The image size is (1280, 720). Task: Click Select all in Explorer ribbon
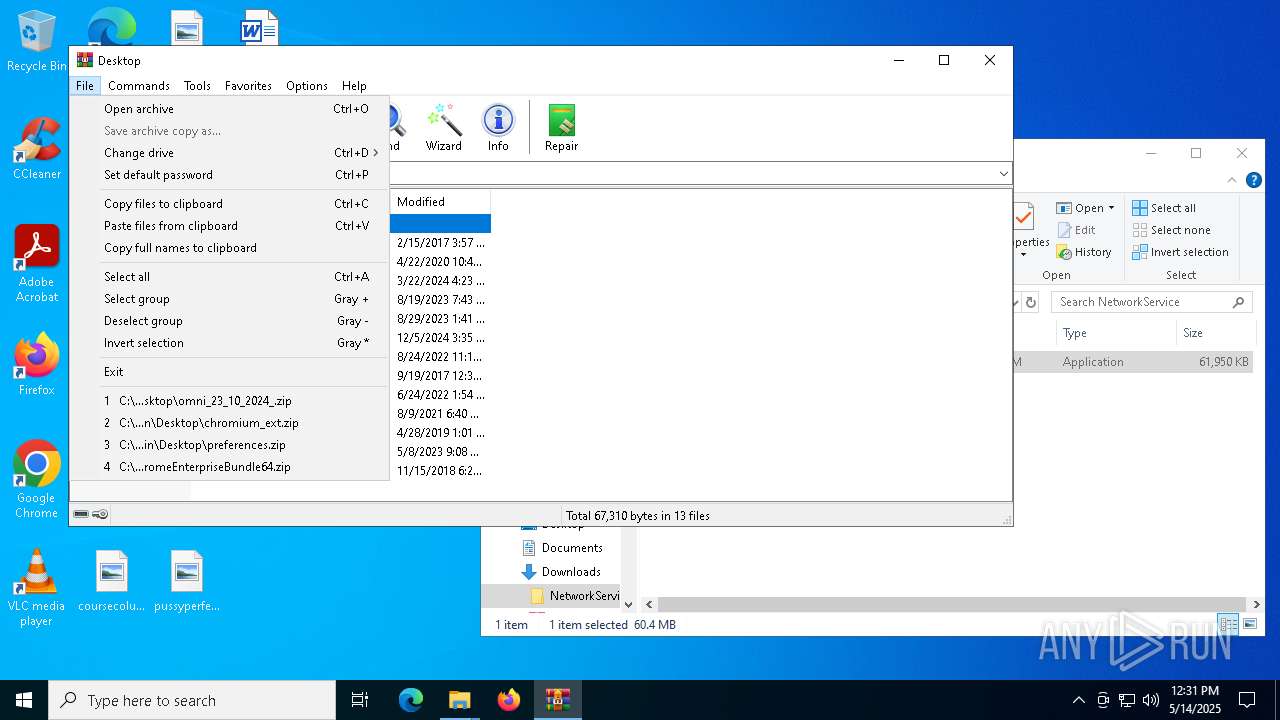1164,208
